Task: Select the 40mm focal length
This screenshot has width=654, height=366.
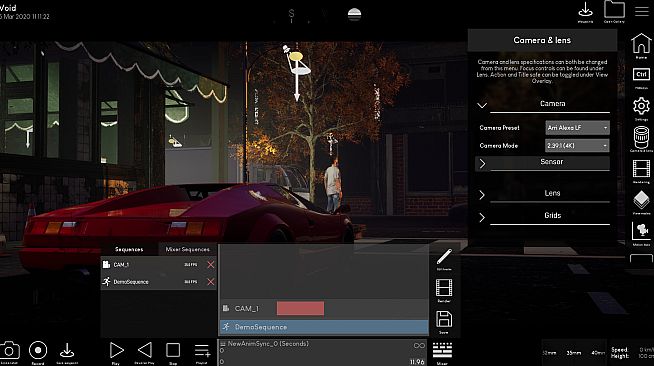Action: pyautogui.click(x=598, y=353)
